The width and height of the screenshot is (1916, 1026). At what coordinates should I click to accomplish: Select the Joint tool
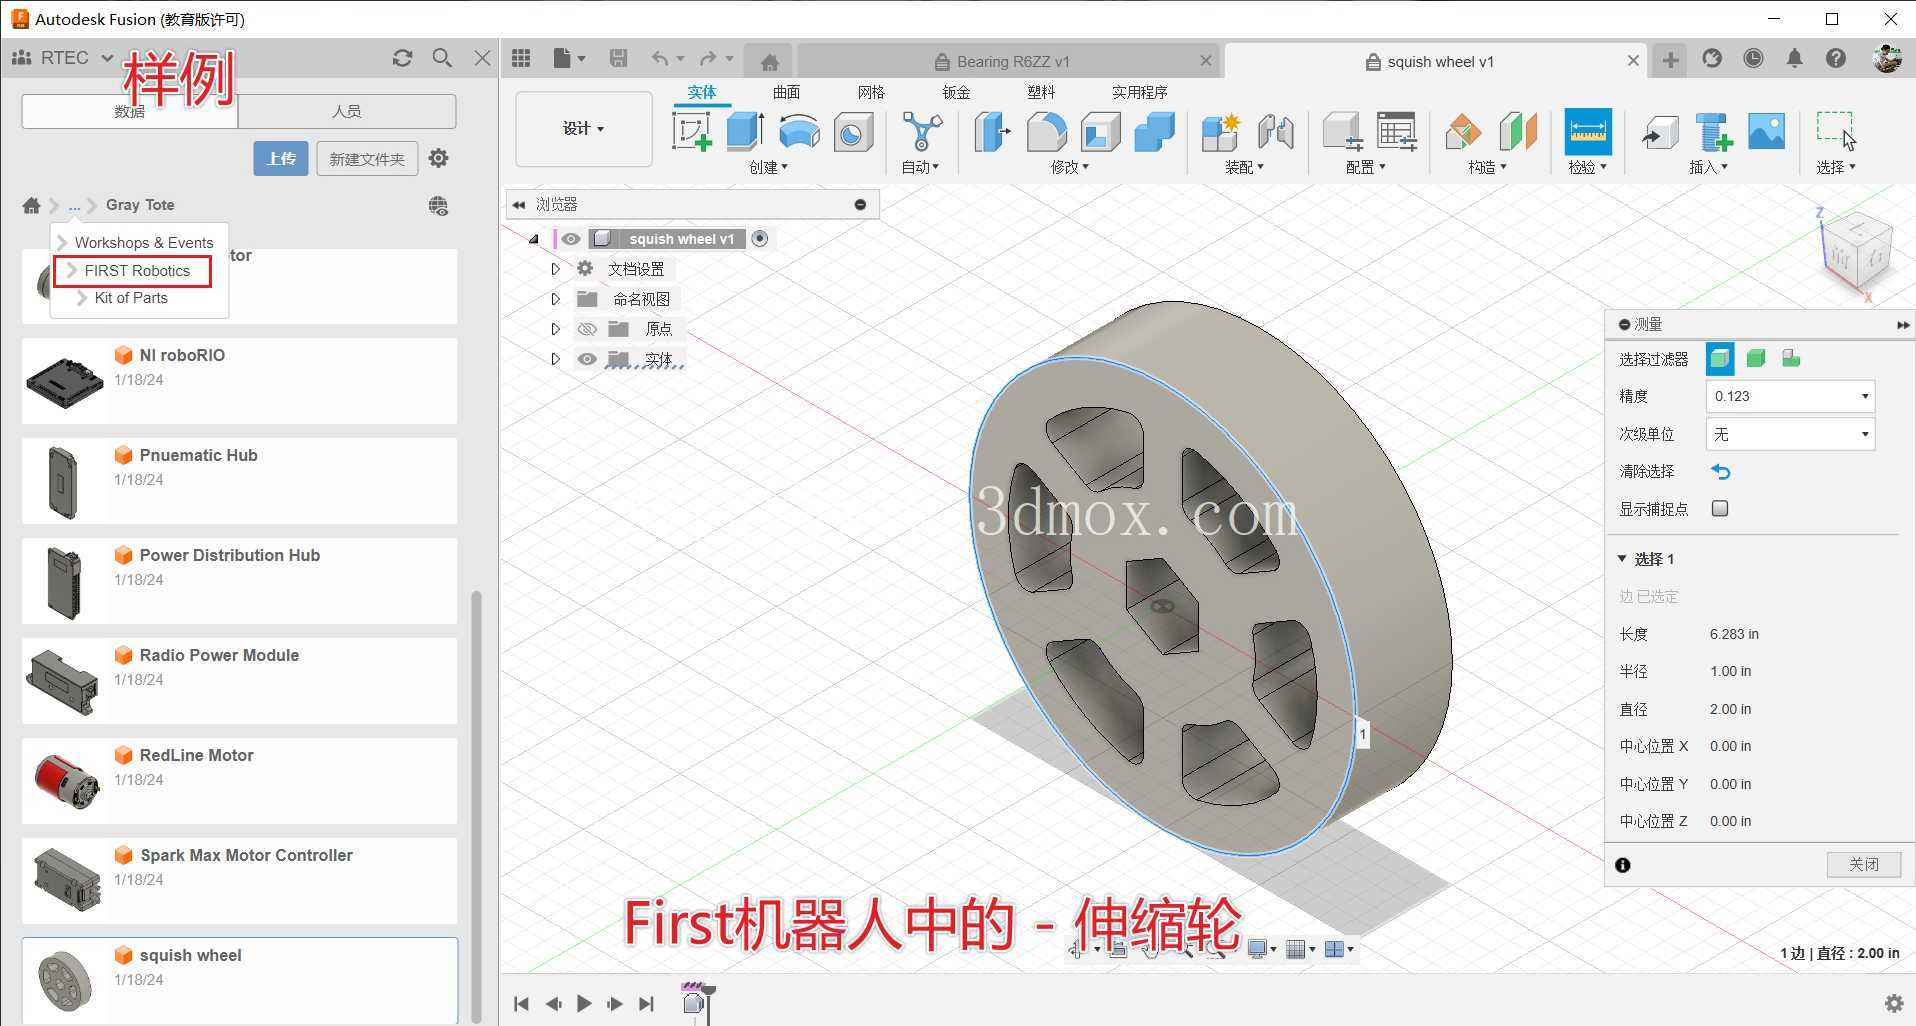click(1275, 132)
